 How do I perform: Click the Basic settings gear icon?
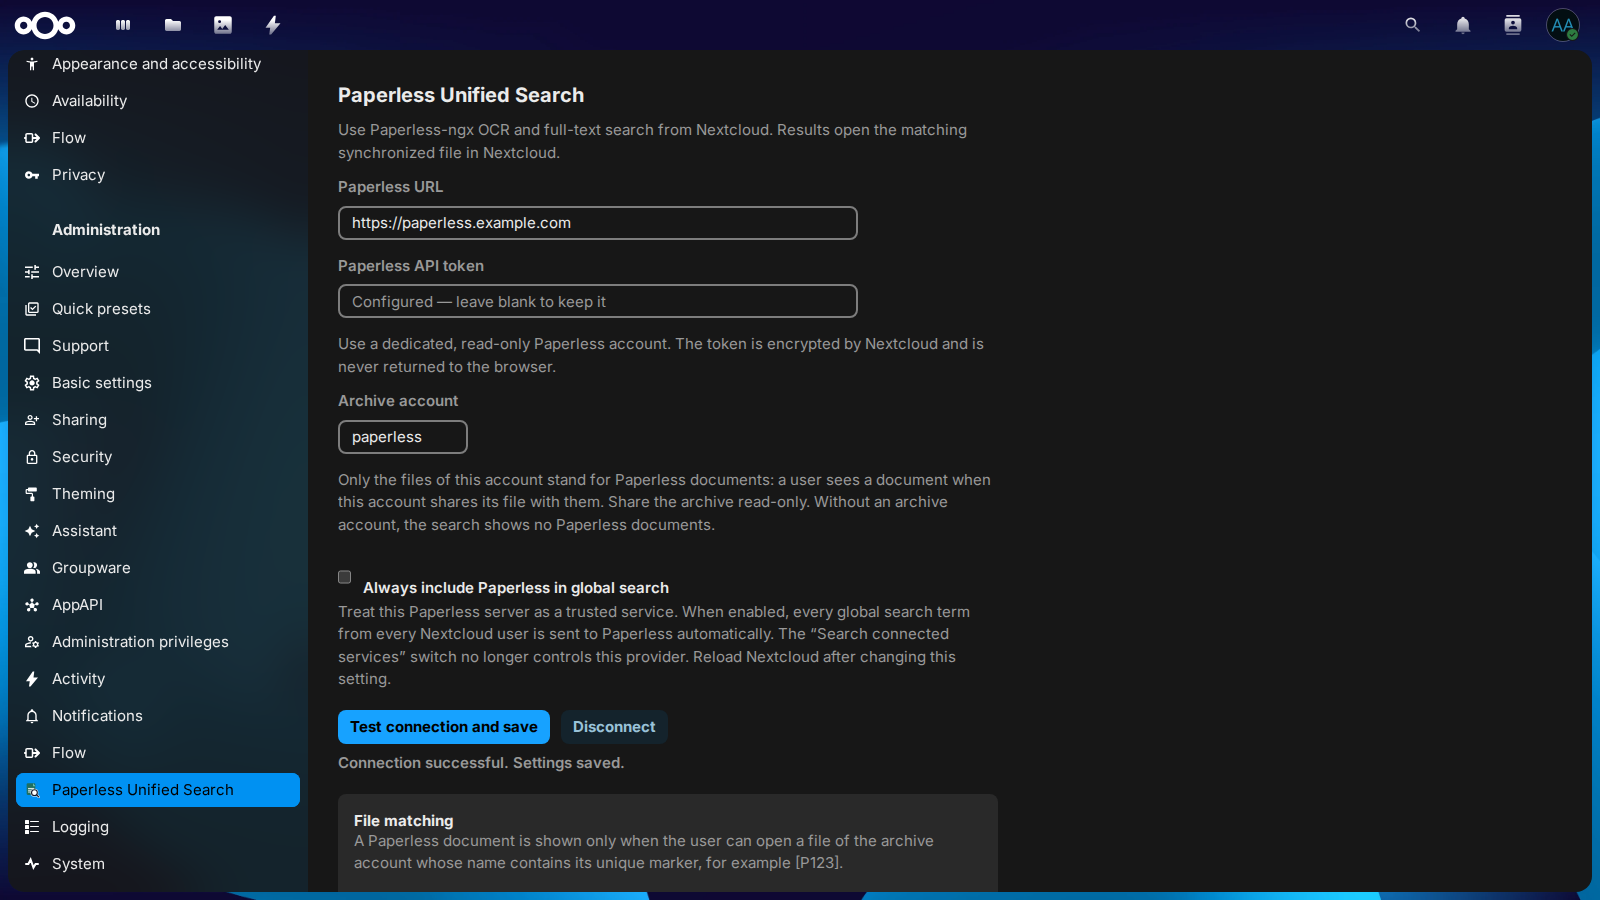point(32,383)
